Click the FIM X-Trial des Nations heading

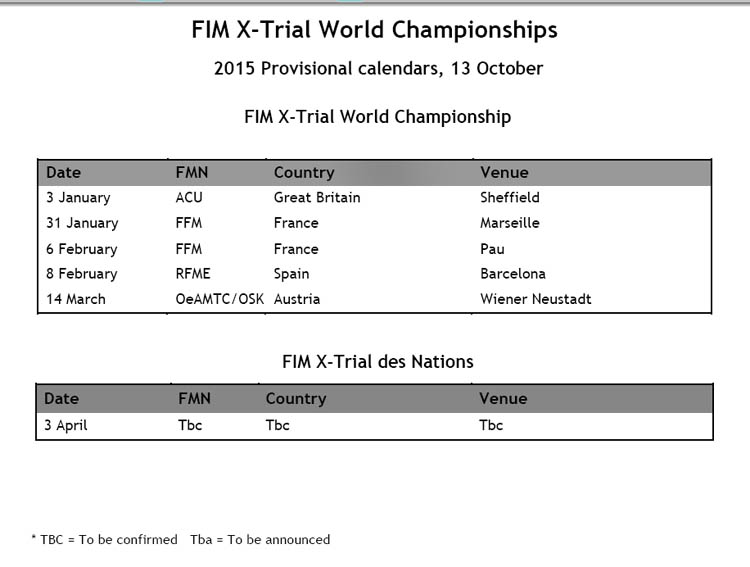[x=378, y=362]
